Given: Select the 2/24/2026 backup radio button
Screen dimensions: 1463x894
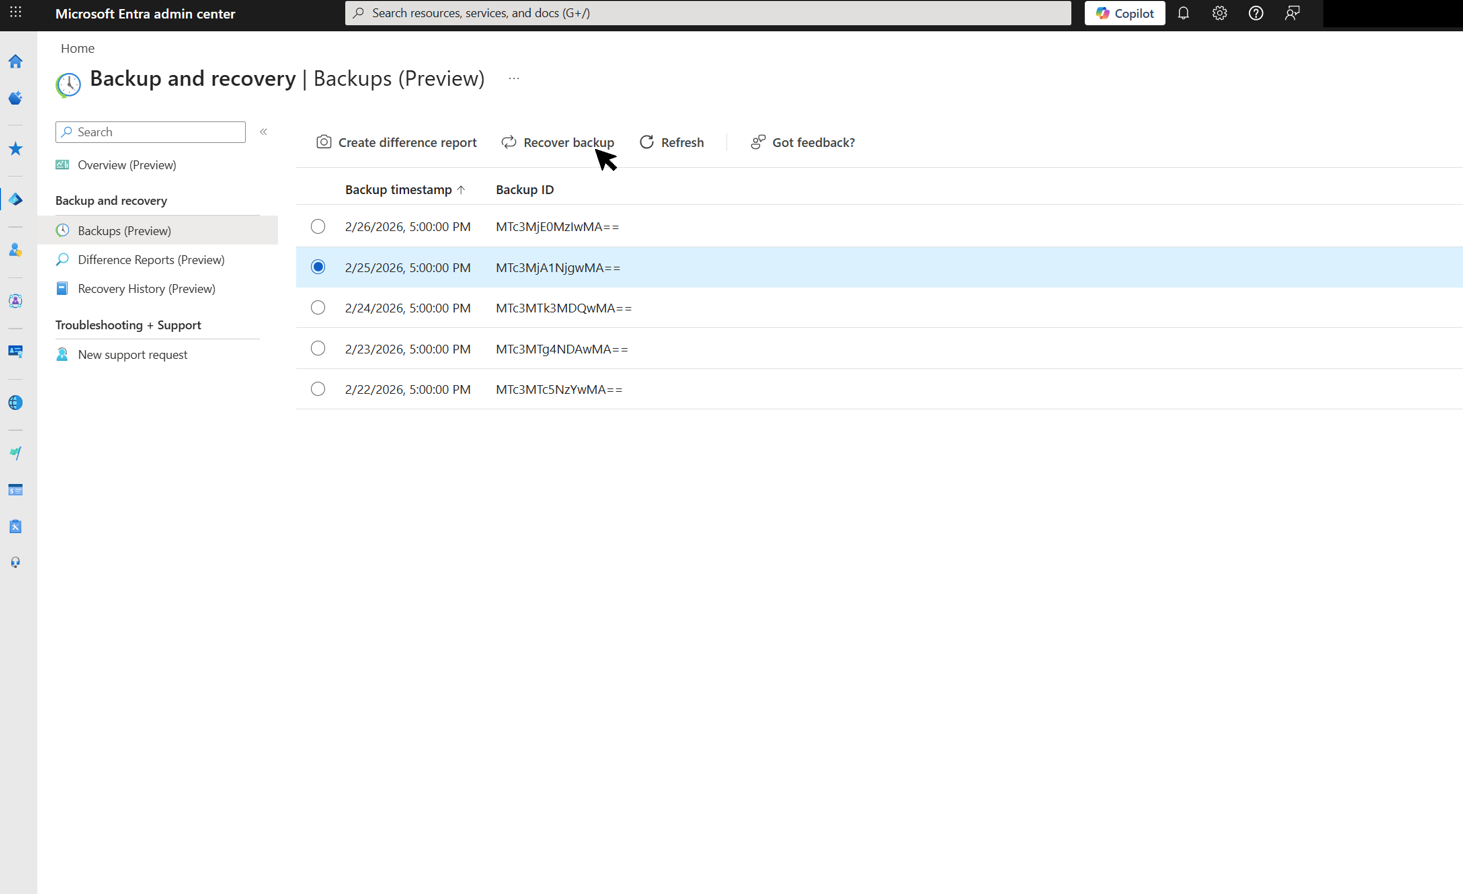Looking at the screenshot, I should (317, 308).
